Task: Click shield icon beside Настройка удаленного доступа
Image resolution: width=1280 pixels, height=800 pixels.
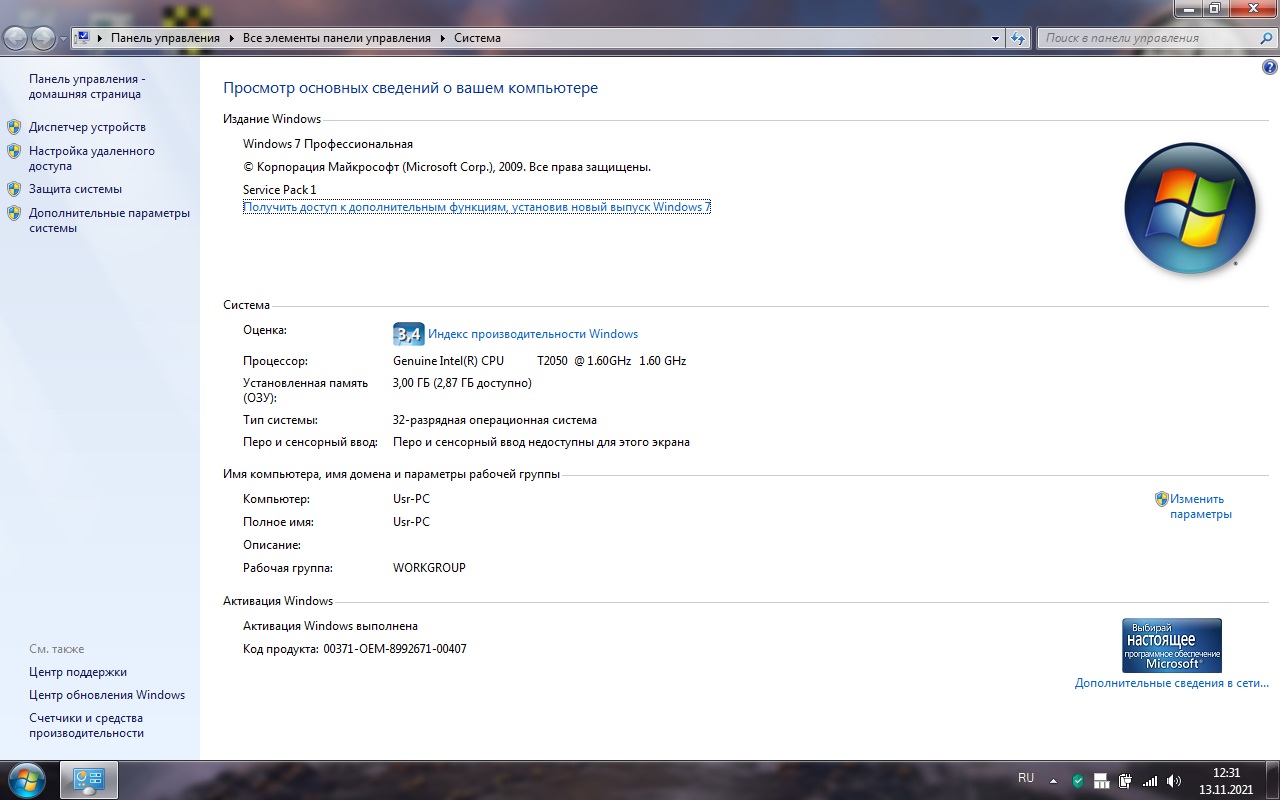Action: (14, 151)
